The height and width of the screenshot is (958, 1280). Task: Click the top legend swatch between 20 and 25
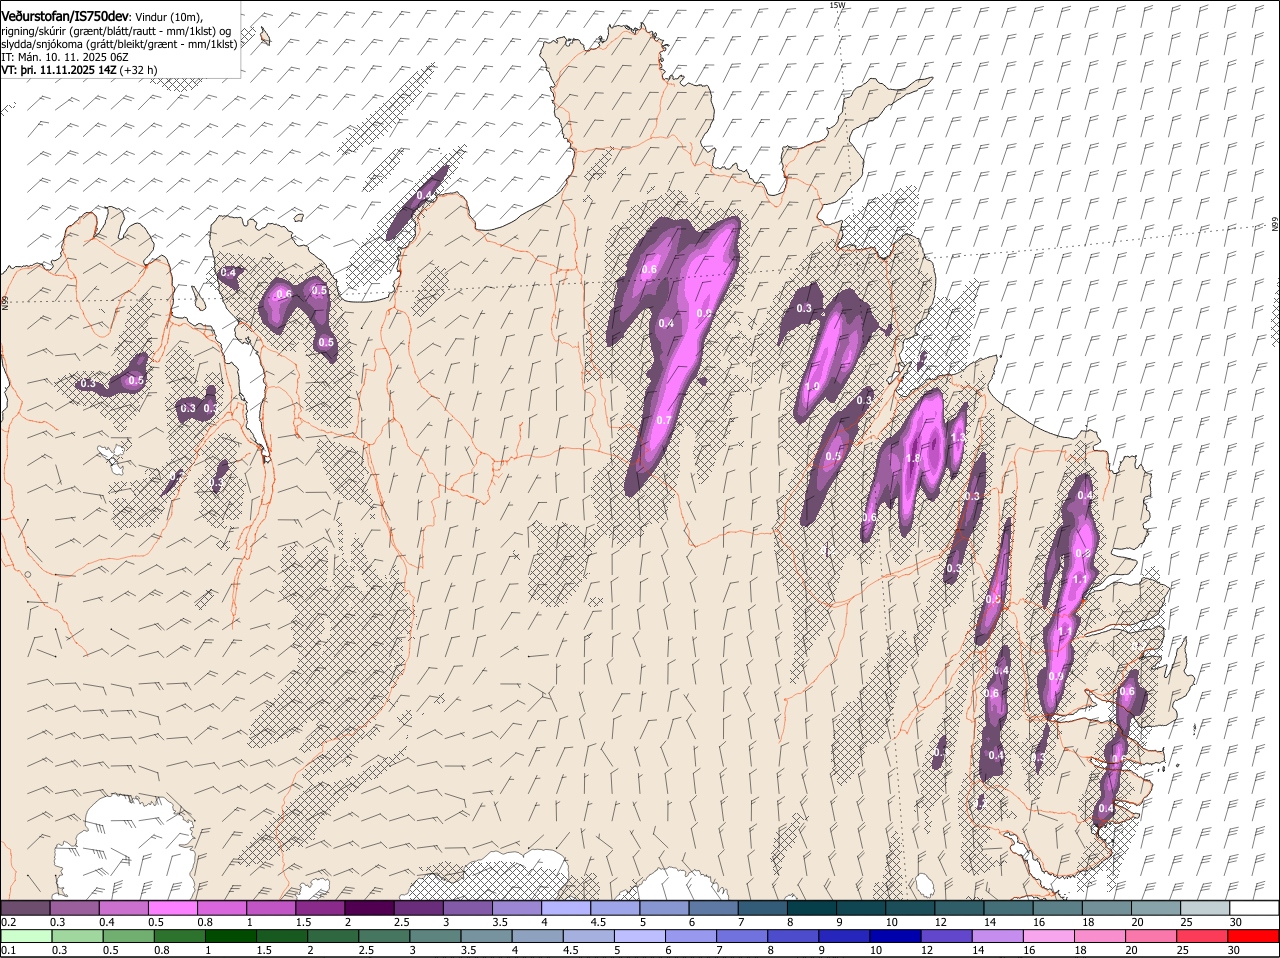pos(1156,907)
